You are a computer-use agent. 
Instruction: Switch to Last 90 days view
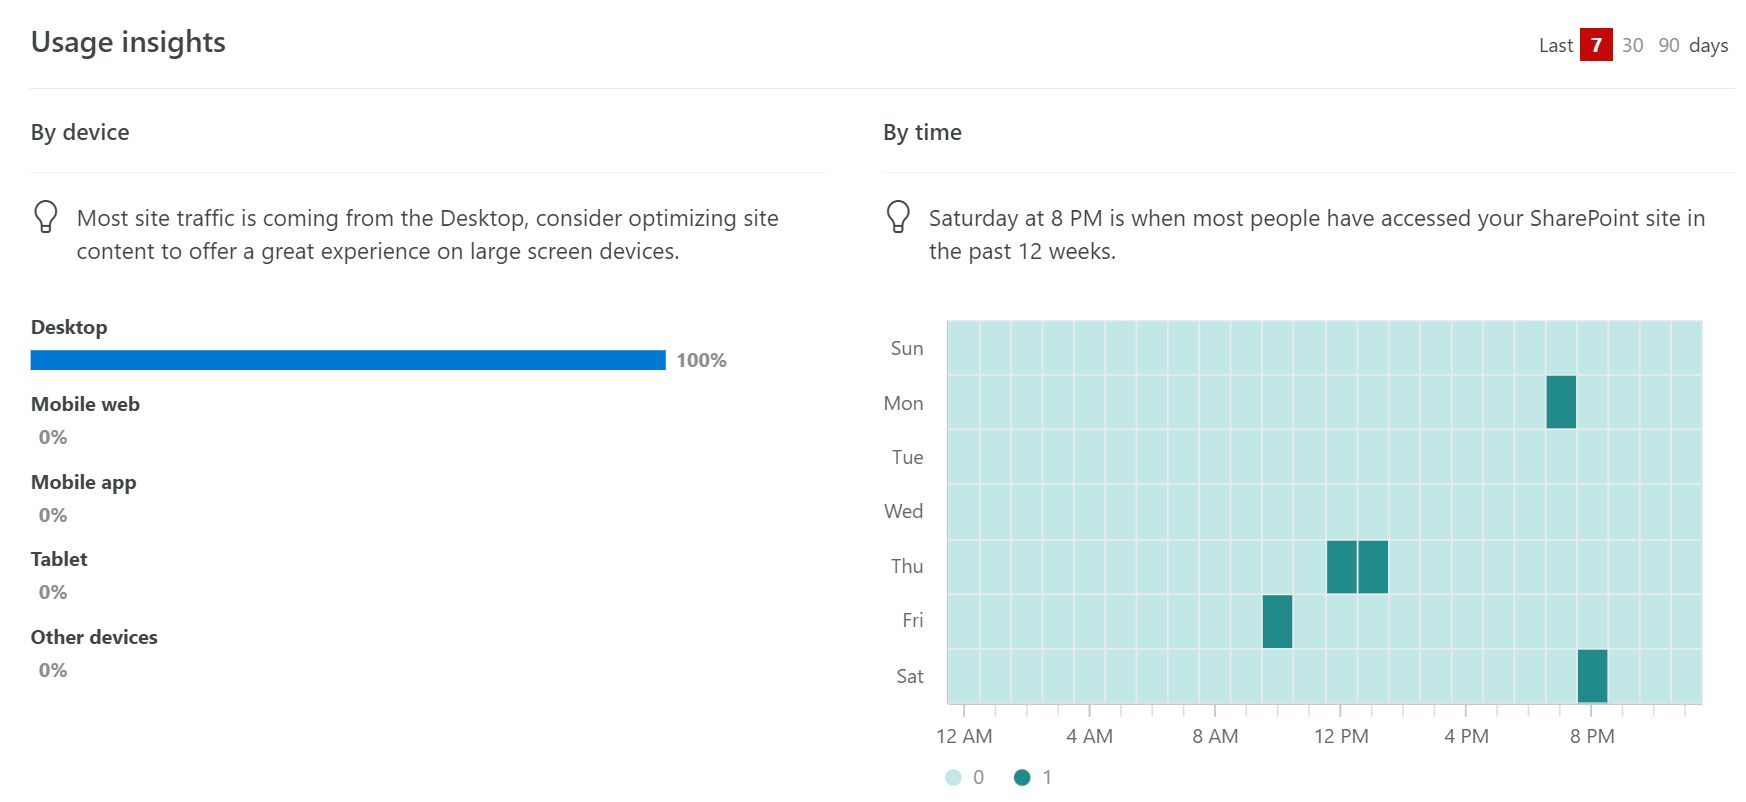click(x=1669, y=45)
